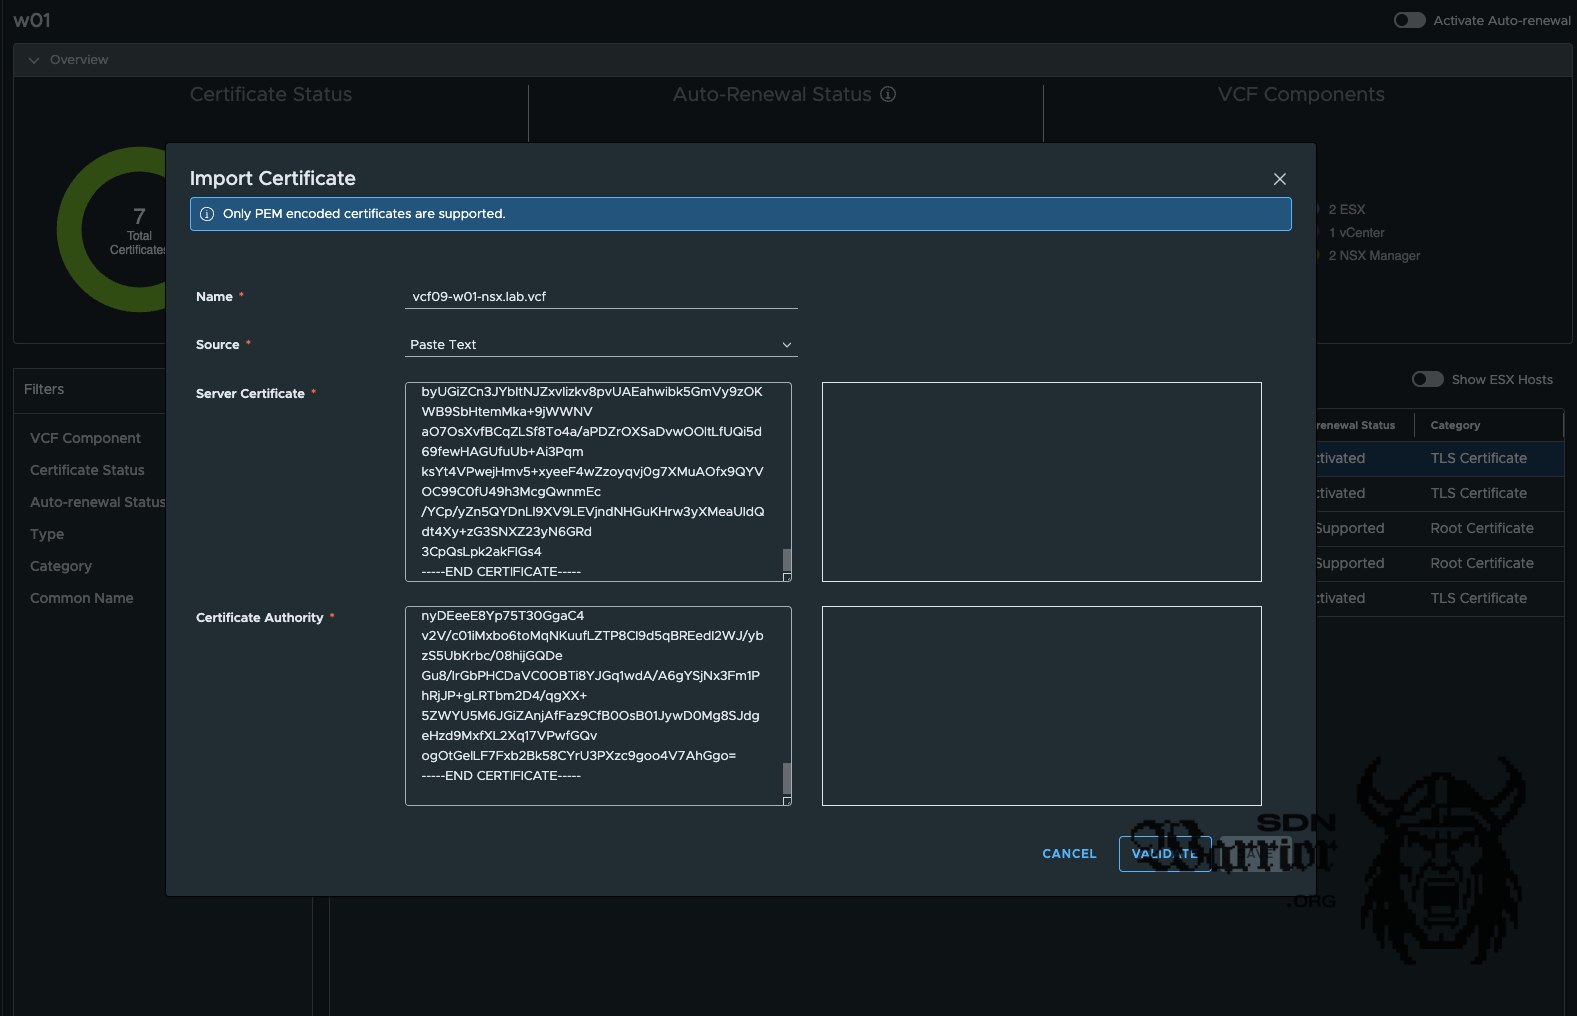Select VCF Component filter
Screen dimensions: 1577x1016
coord(85,438)
